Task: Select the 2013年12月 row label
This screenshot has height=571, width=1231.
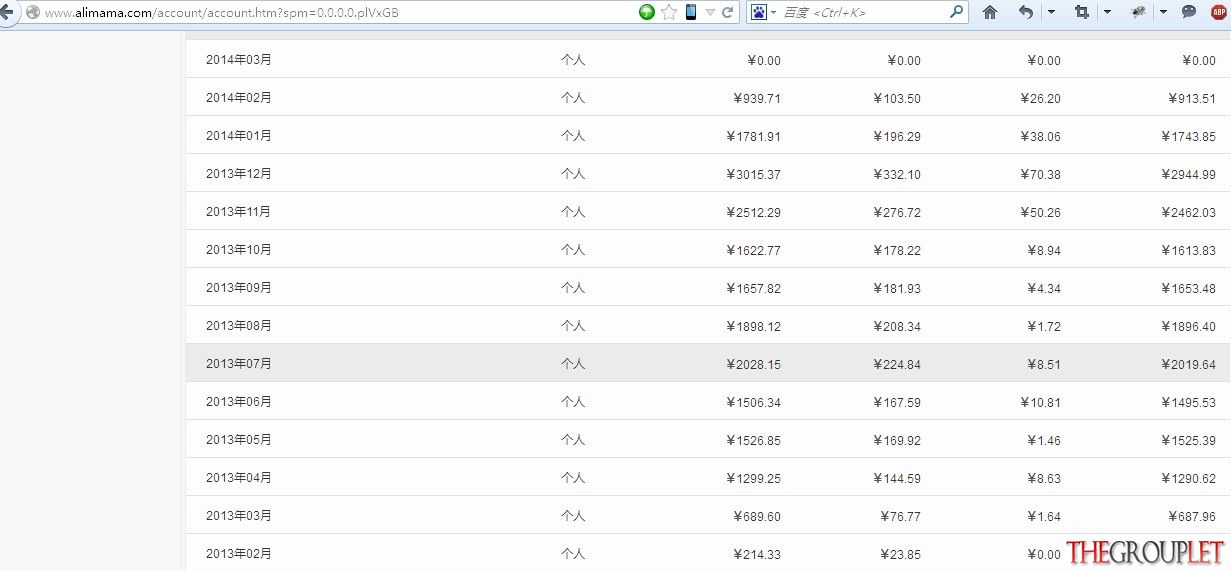Action: 239,174
